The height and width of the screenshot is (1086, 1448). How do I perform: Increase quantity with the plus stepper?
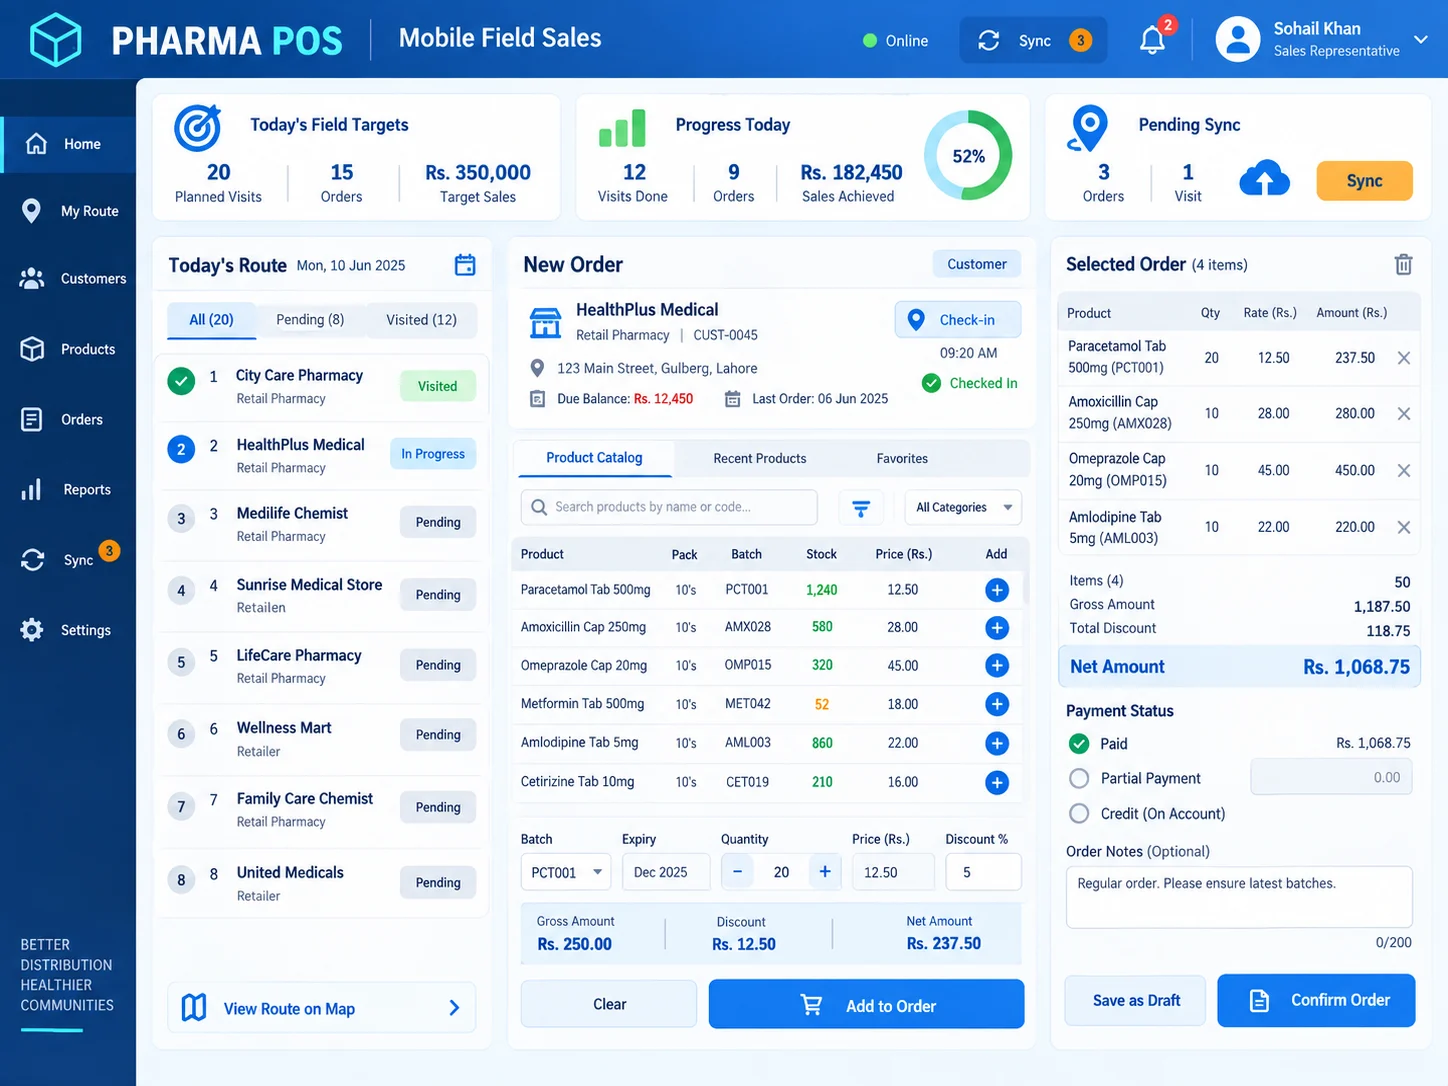tap(825, 872)
